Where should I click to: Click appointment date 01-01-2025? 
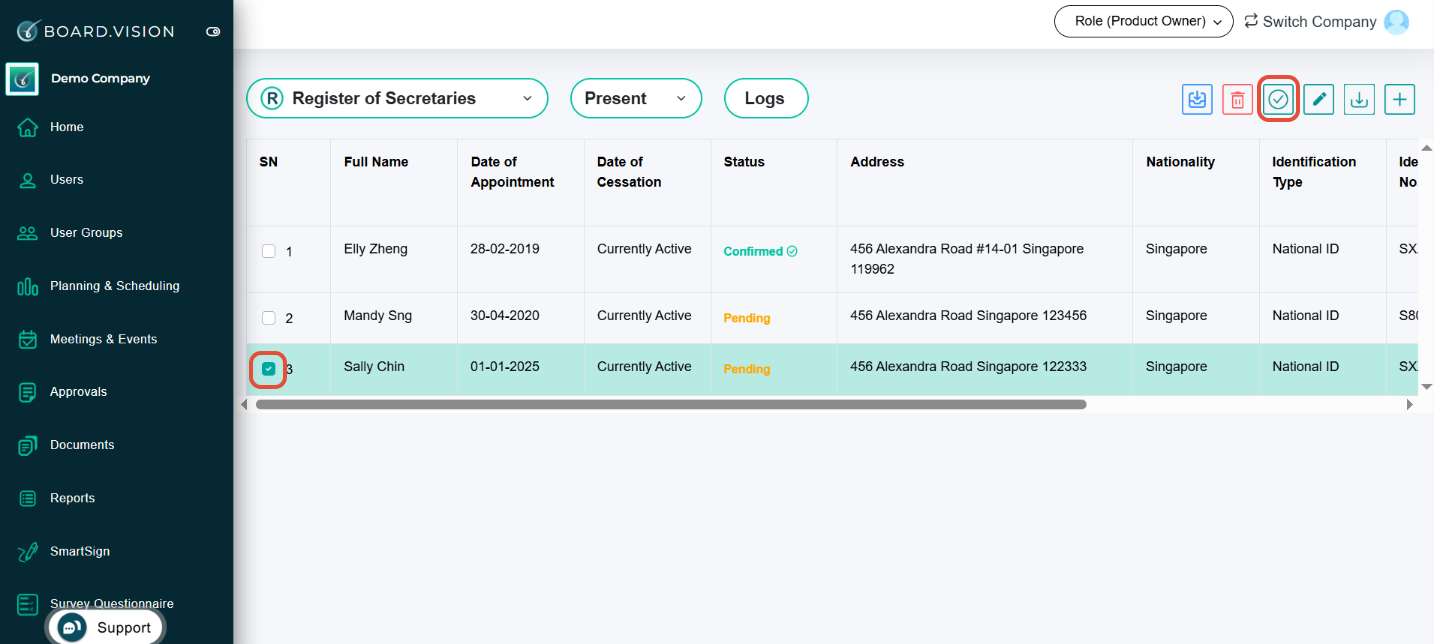coord(505,367)
